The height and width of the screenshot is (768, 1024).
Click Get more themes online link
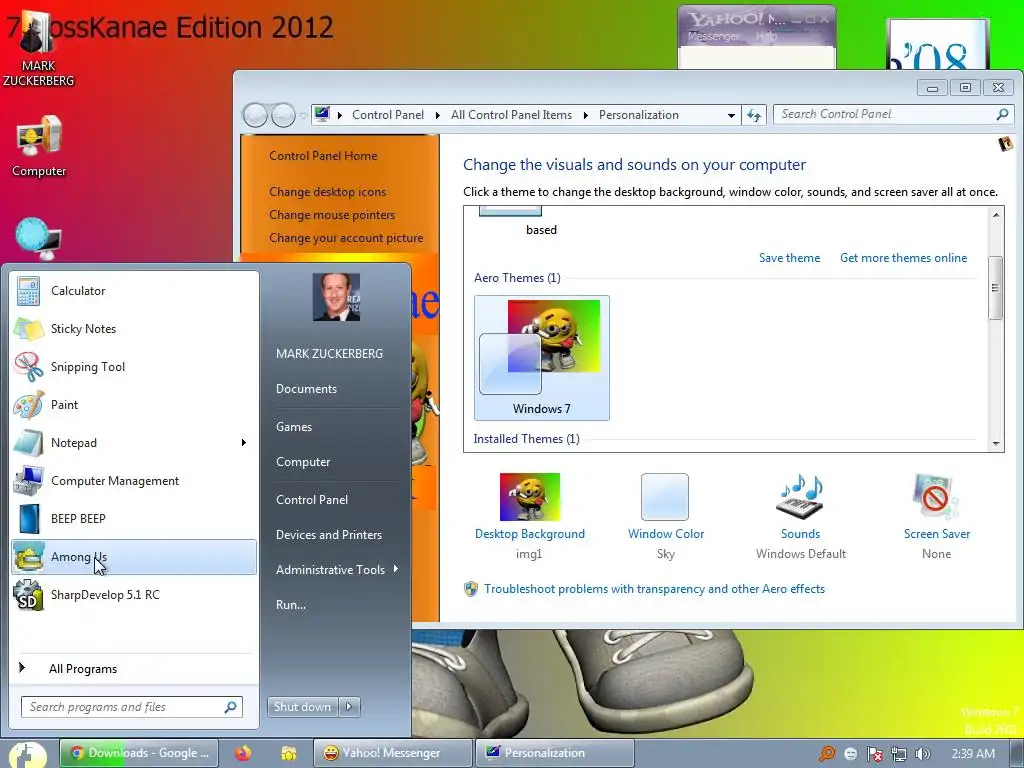[903, 258]
